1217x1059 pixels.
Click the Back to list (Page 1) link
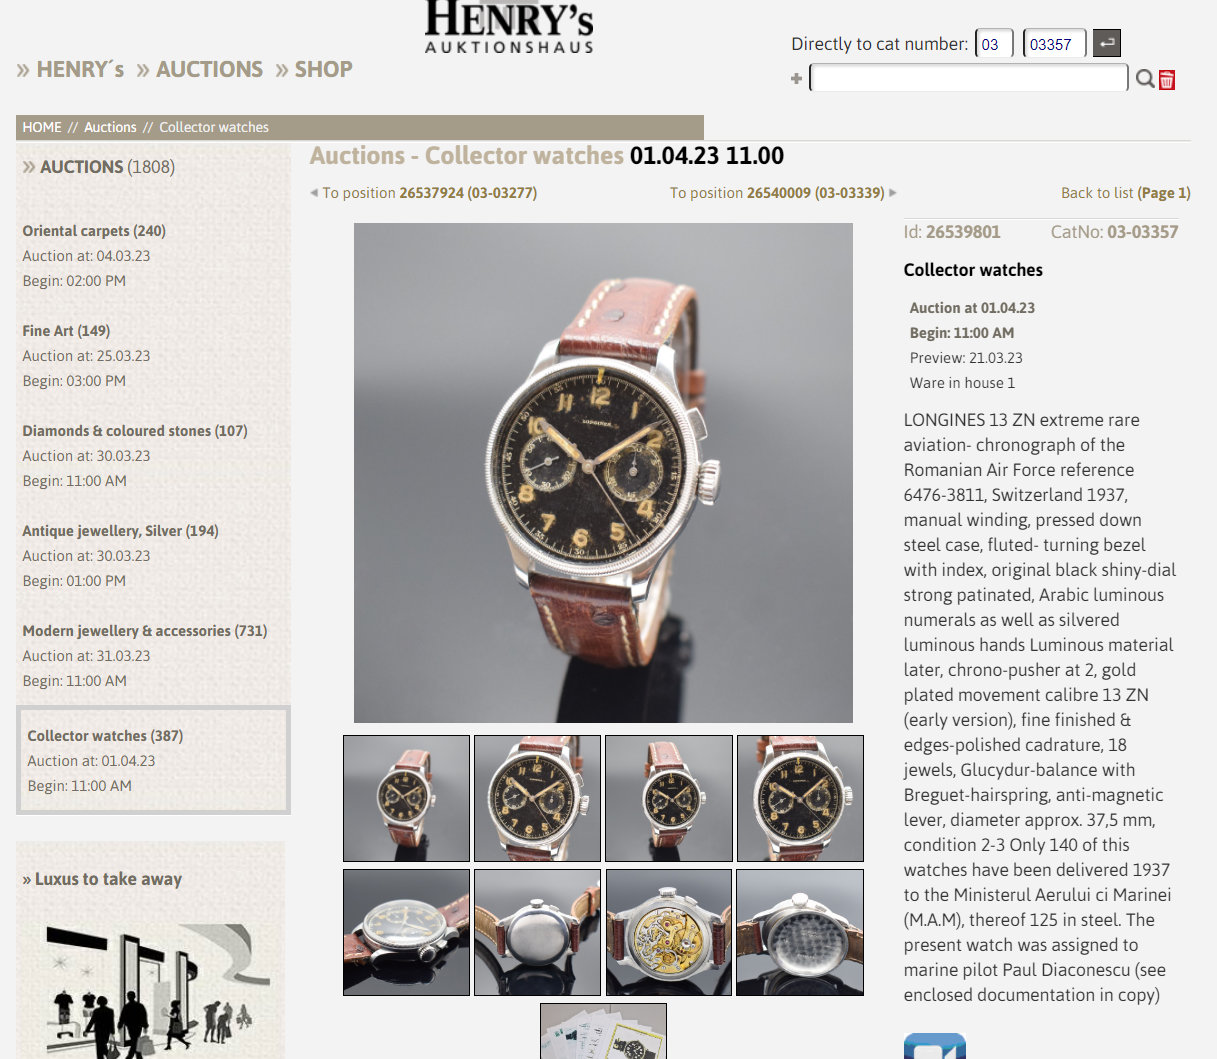[x=1125, y=193]
